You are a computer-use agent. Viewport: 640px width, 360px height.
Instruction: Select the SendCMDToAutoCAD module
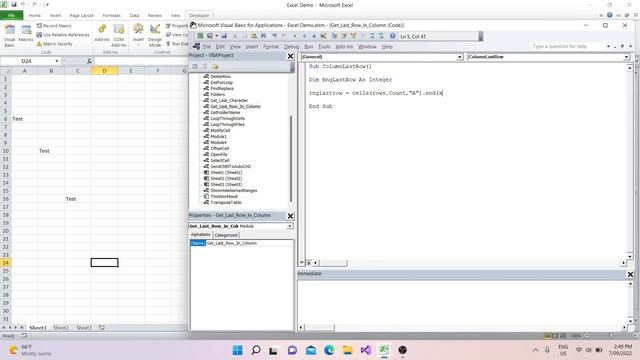(x=230, y=167)
